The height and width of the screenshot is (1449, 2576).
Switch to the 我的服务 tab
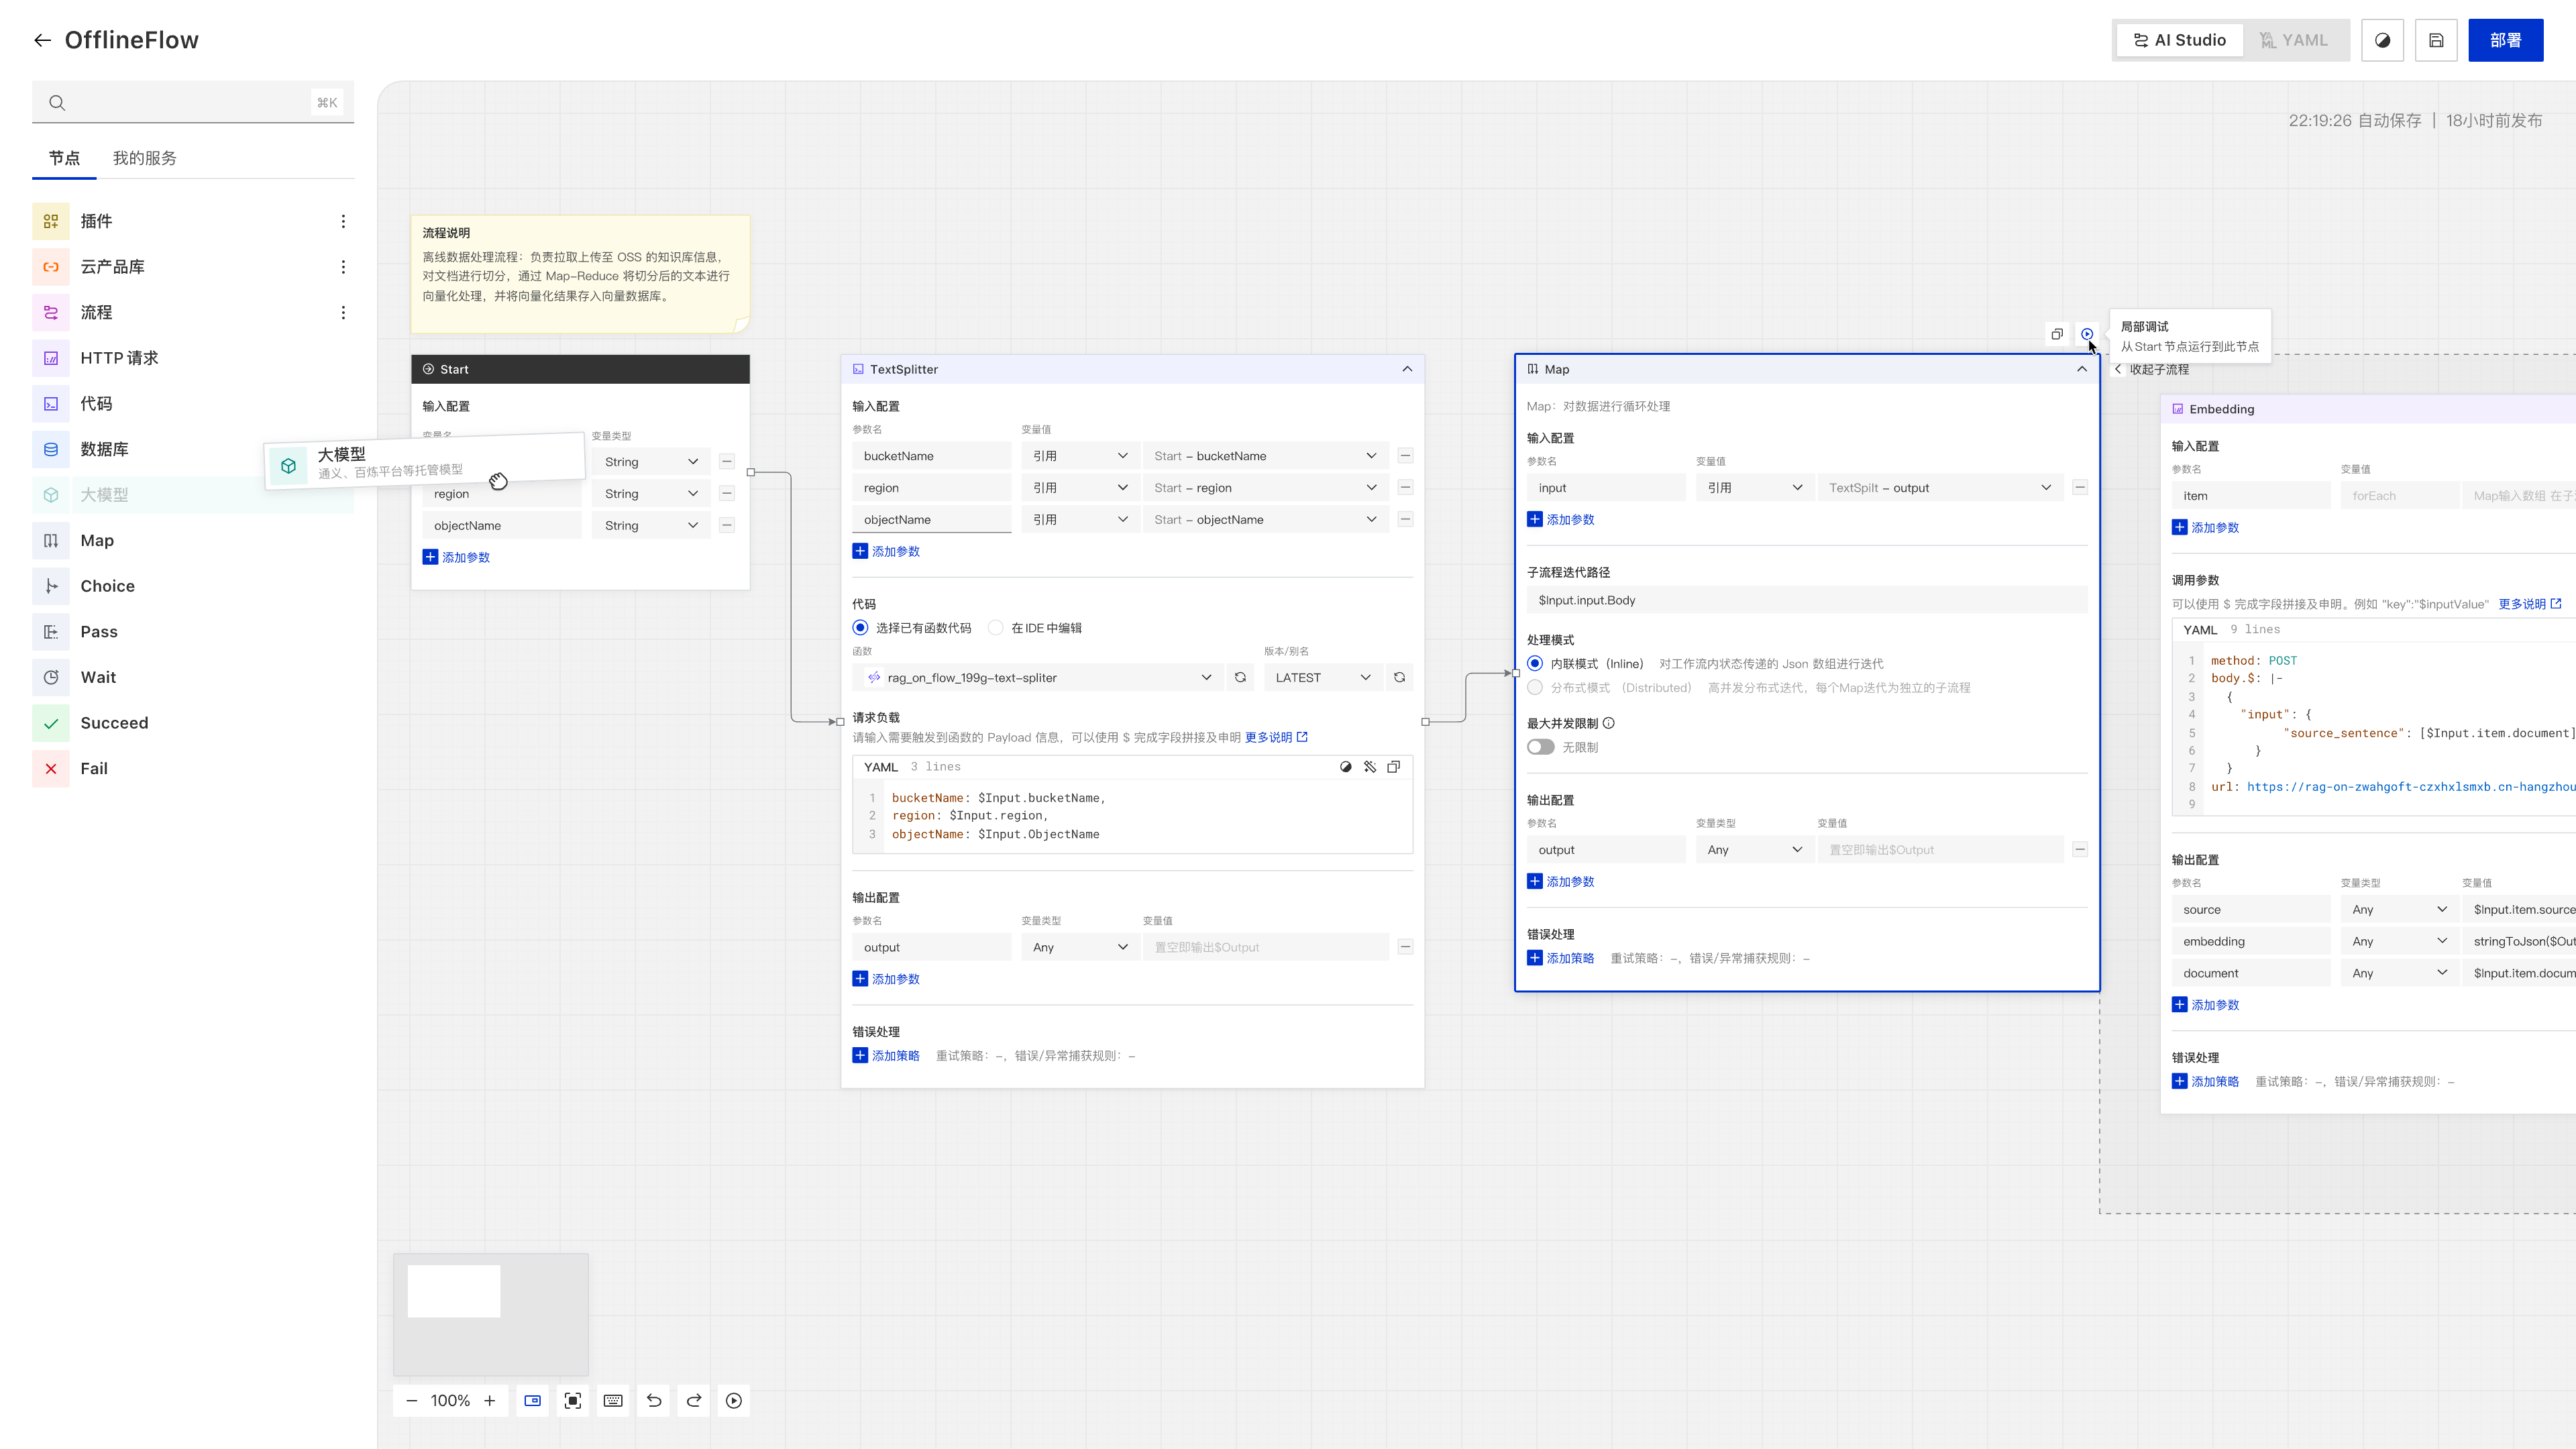pyautogui.click(x=144, y=158)
